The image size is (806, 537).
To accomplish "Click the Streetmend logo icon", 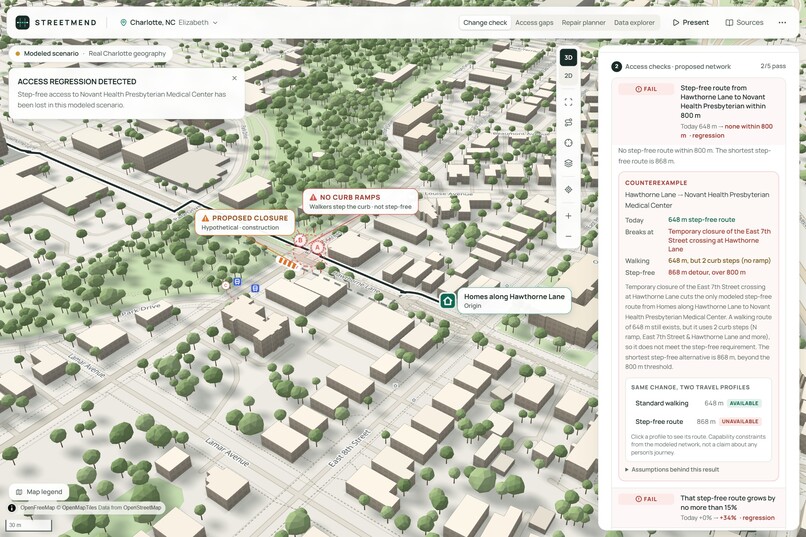I will (x=22, y=23).
